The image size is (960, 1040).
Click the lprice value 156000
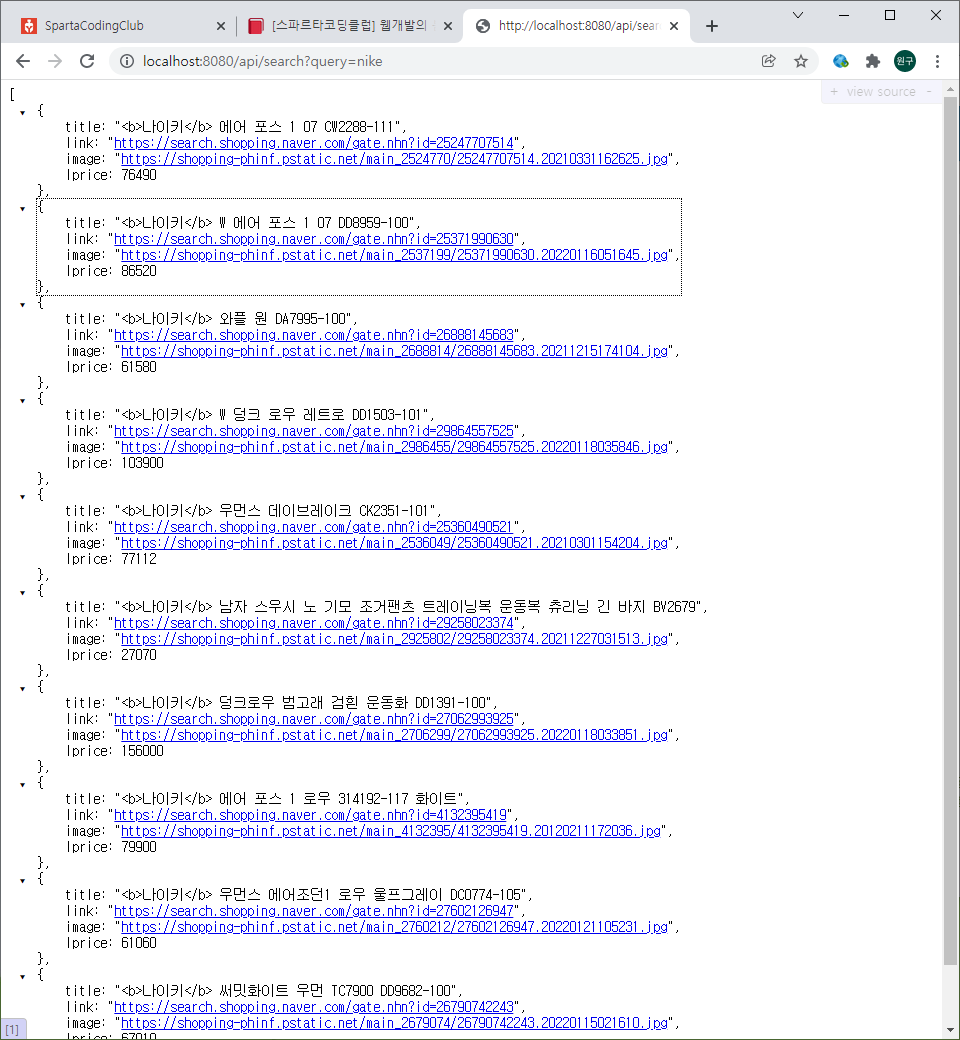tap(142, 751)
